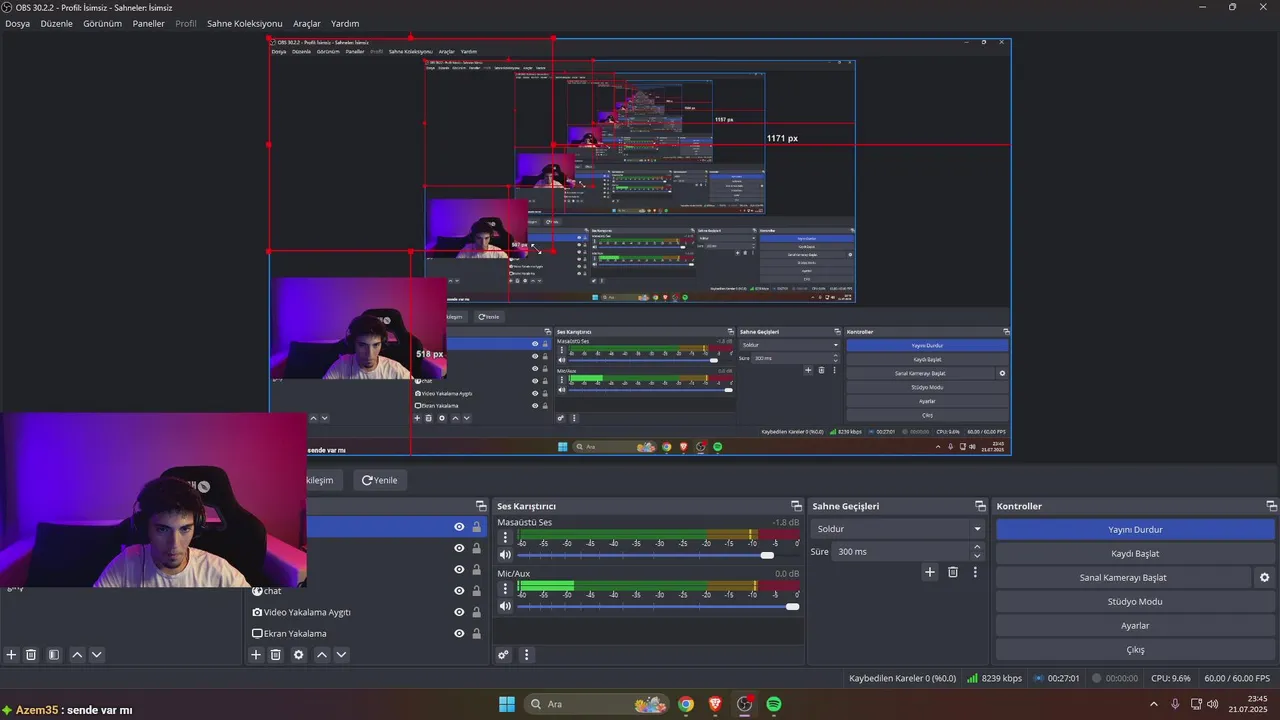Open scene filters icon in Scenes toolbar
This screenshot has width=1280, height=720.
pos(54,655)
